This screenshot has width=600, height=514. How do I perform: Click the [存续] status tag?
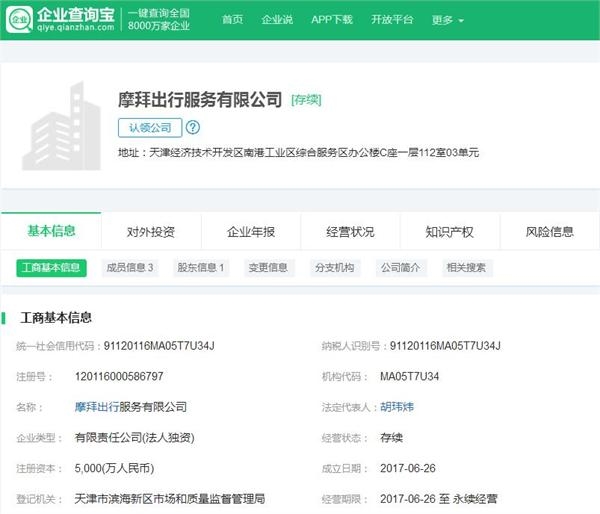pyautogui.click(x=306, y=100)
